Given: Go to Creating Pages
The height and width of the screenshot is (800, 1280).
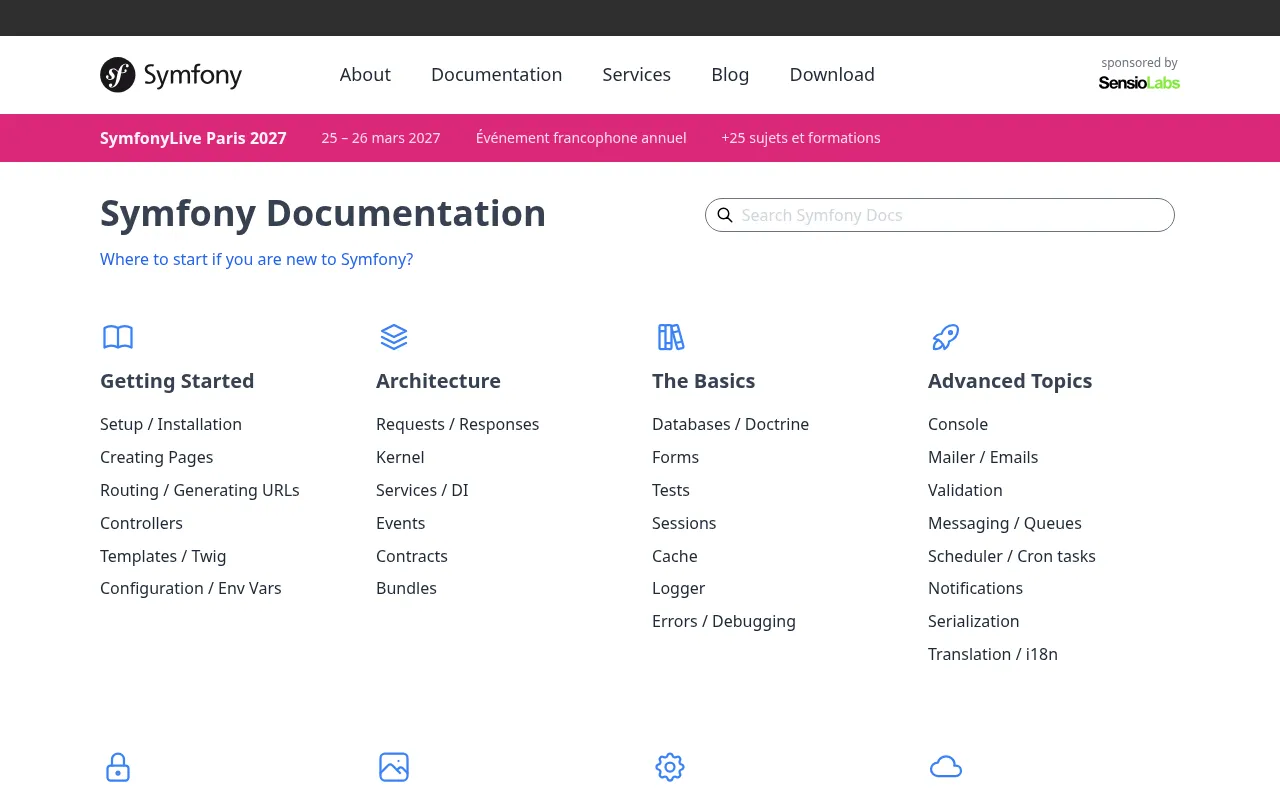Looking at the screenshot, I should tap(156, 457).
